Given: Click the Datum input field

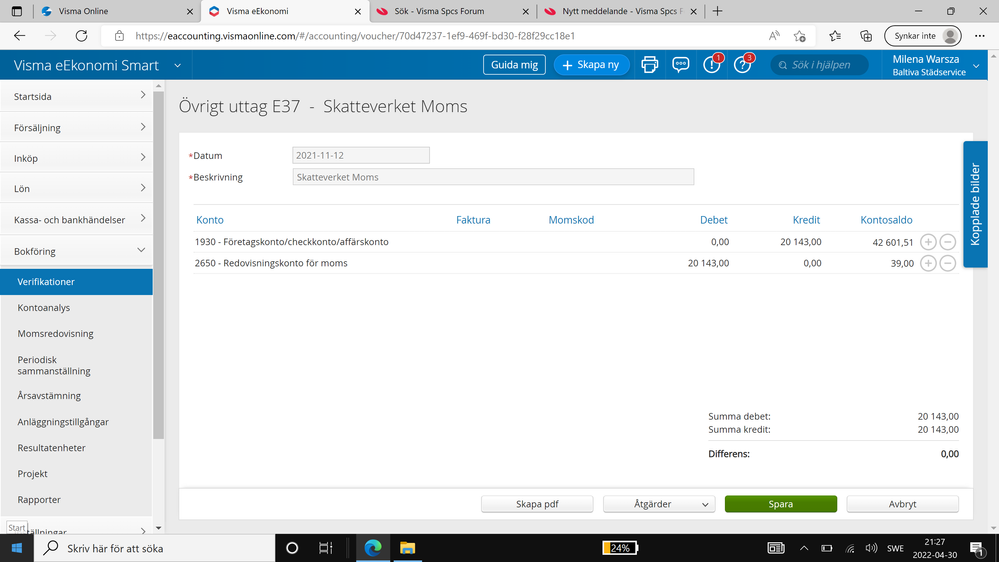Looking at the screenshot, I should (x=361, y=155).
